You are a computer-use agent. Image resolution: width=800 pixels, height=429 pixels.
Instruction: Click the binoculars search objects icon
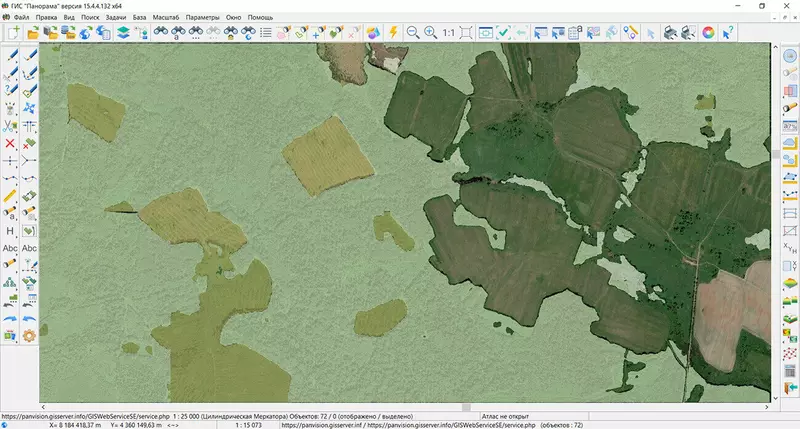click(160, 33)
